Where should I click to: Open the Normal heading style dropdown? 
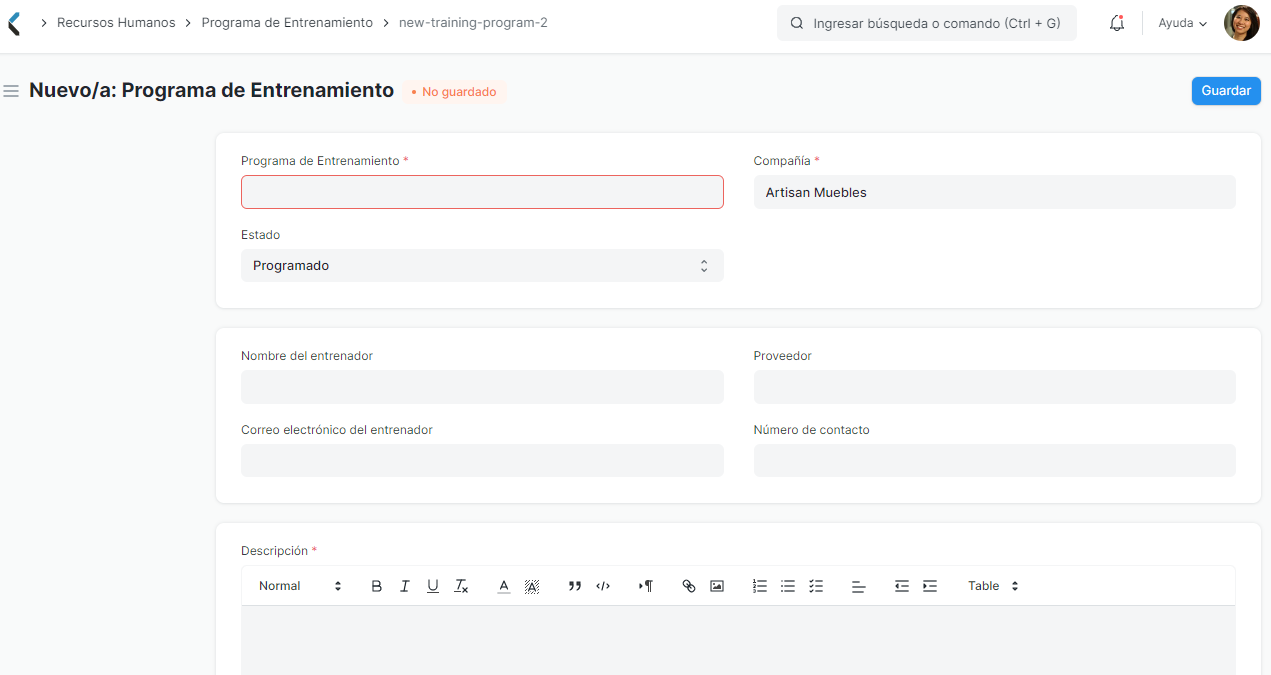pos(300,586)
